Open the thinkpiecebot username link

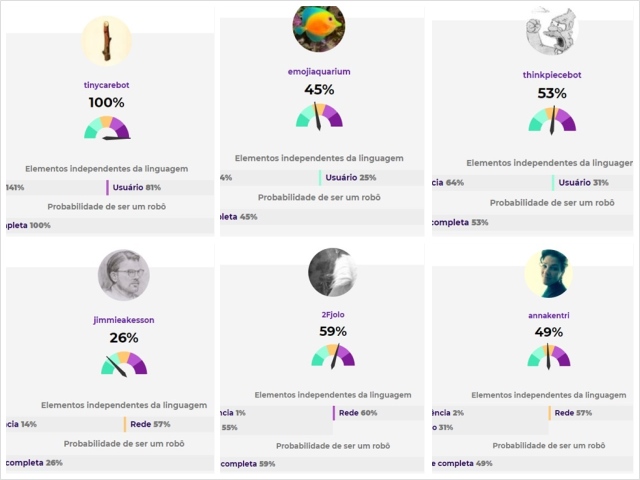point(551,75)
